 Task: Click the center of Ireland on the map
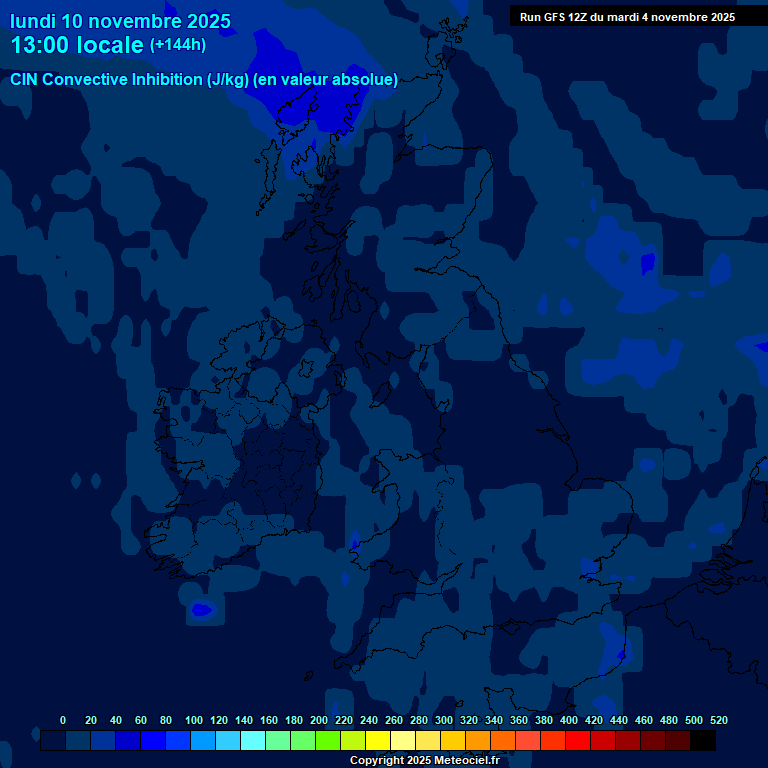click(x=235, y=450)
